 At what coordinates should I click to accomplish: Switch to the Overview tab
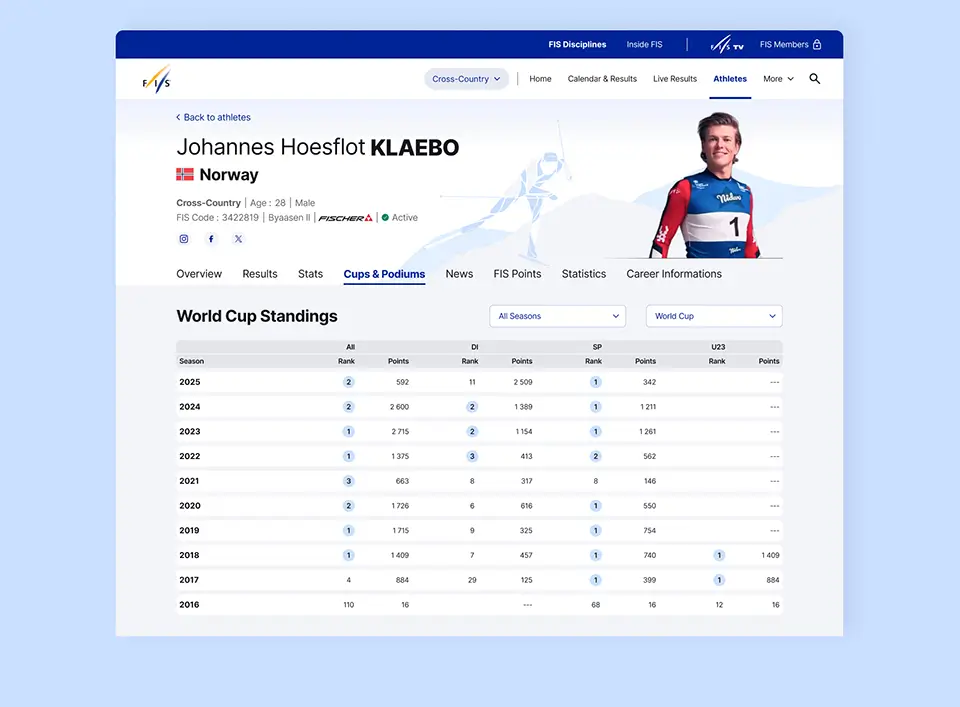click(199, 274)
